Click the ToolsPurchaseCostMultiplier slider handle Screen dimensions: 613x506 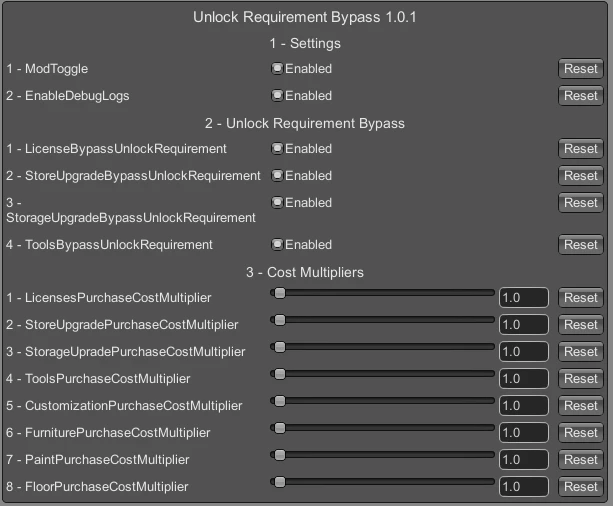280,374
